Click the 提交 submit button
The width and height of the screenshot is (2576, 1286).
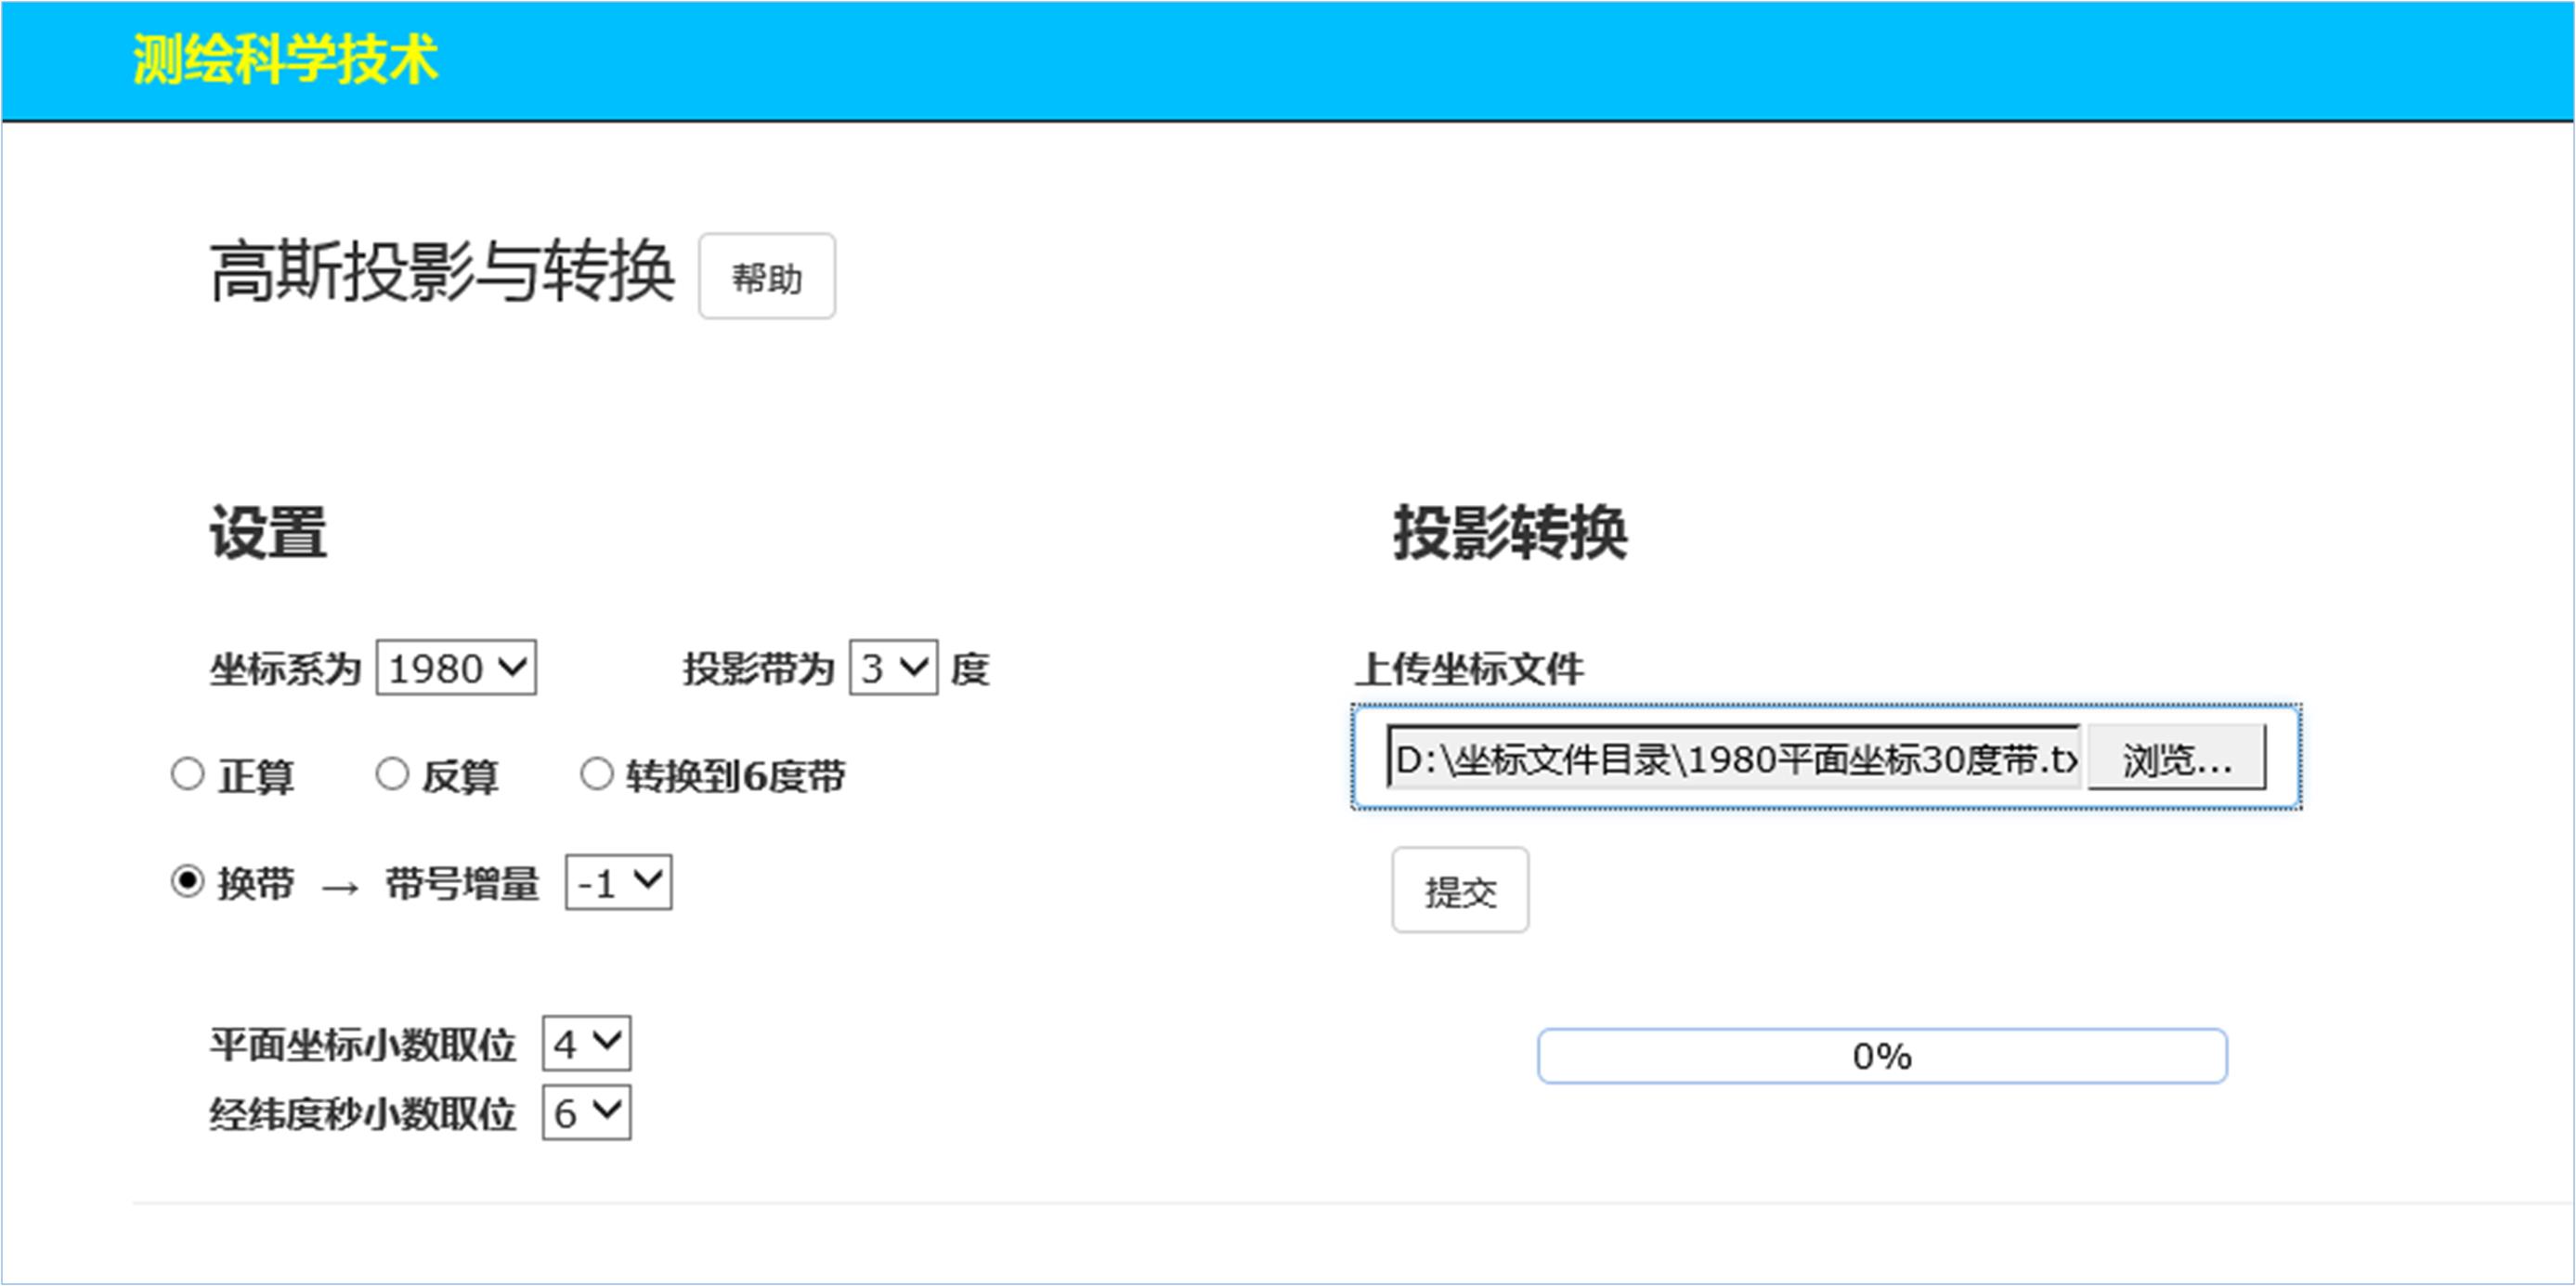click(1459, 890)
